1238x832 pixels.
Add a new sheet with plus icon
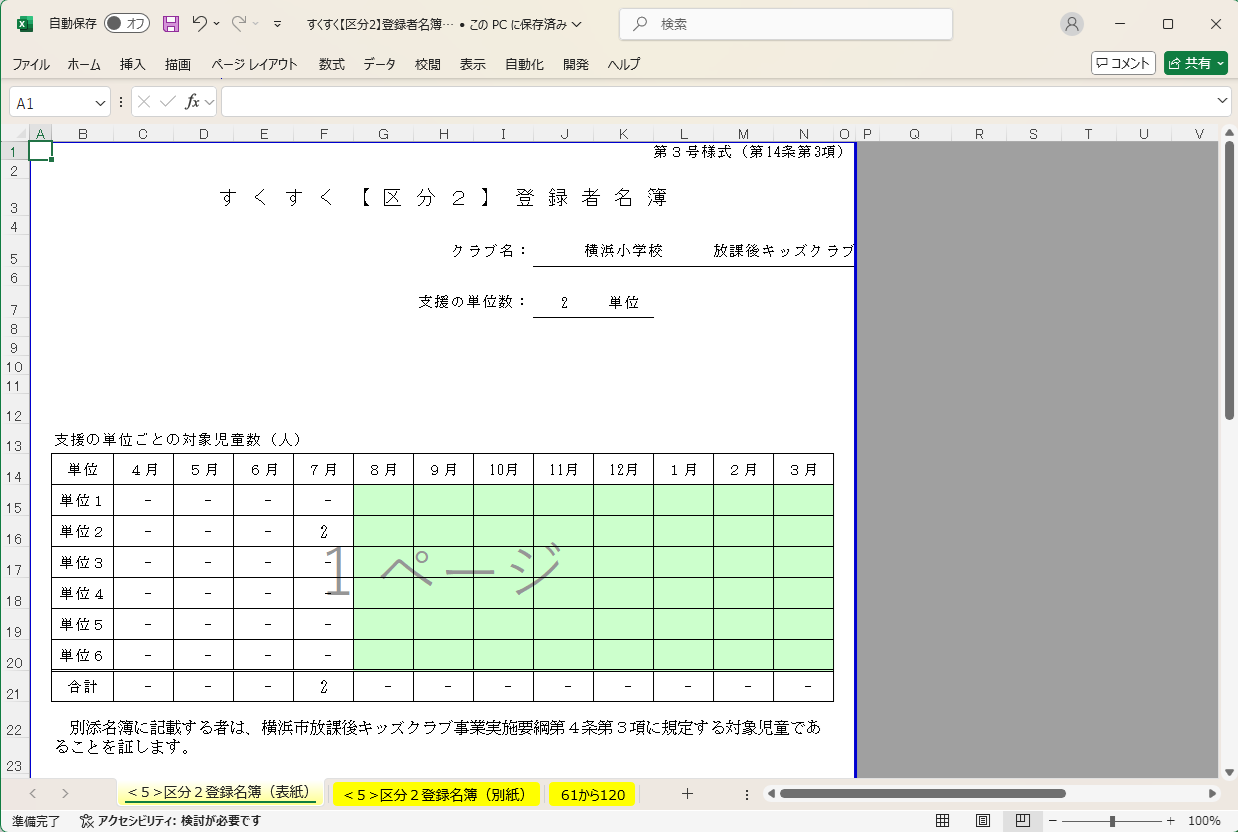coord(687,794)
